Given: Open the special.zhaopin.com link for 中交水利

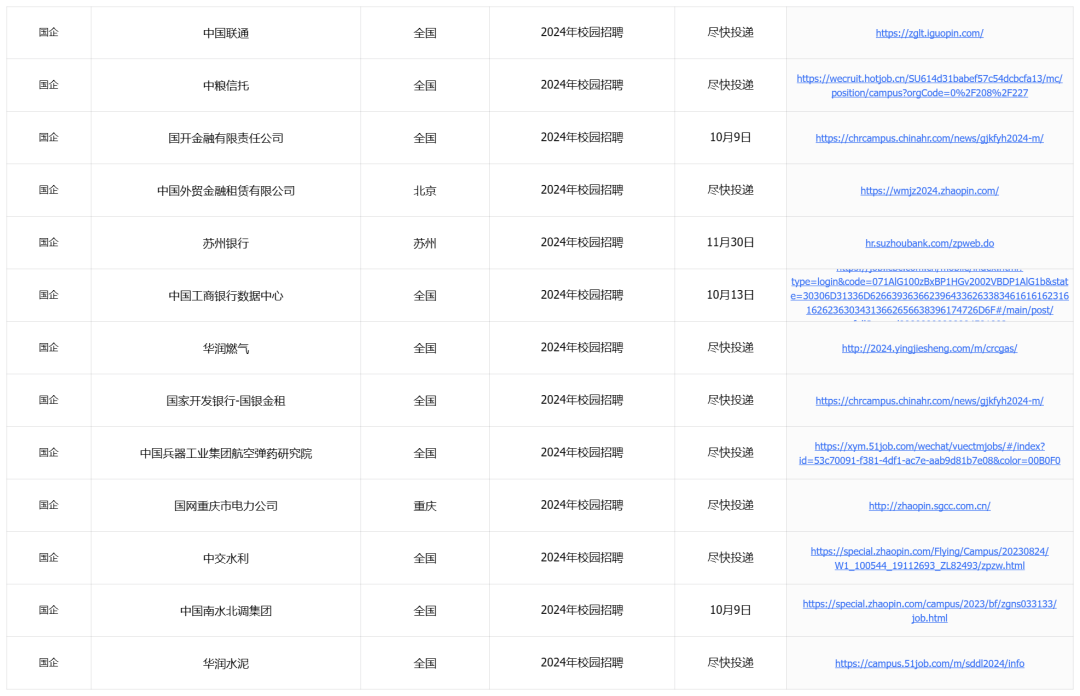Looking at the screenshot, I should tap(929, 558).
